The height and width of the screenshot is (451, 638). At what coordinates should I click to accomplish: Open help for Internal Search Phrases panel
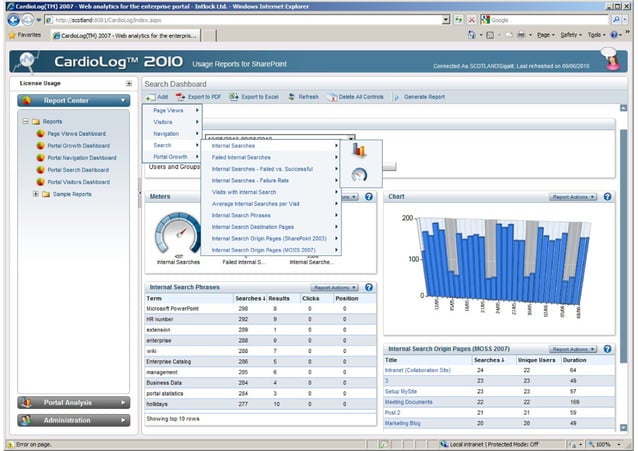(369, 287)
